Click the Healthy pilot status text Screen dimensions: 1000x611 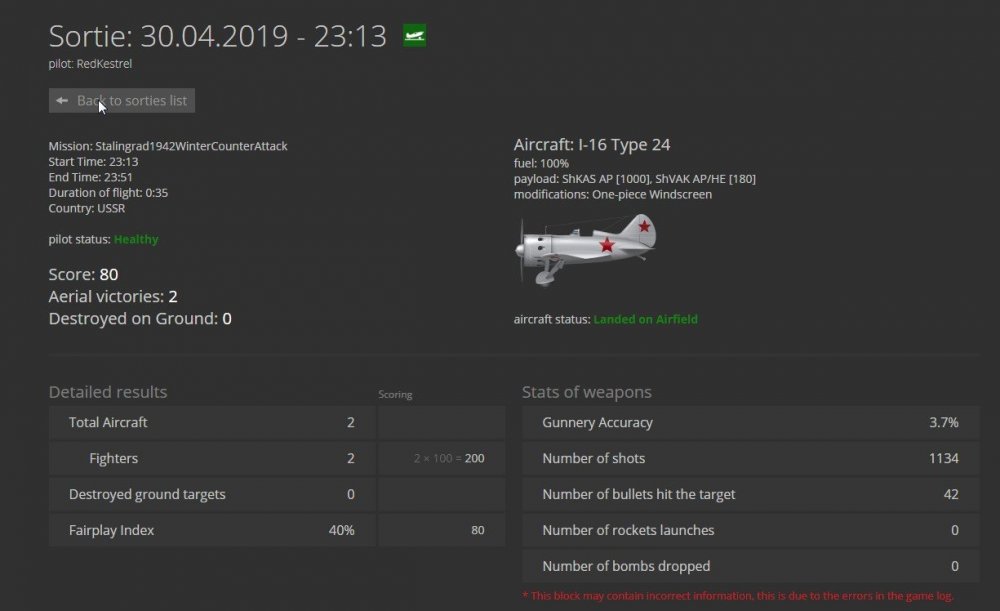click(x=135, y=239)
